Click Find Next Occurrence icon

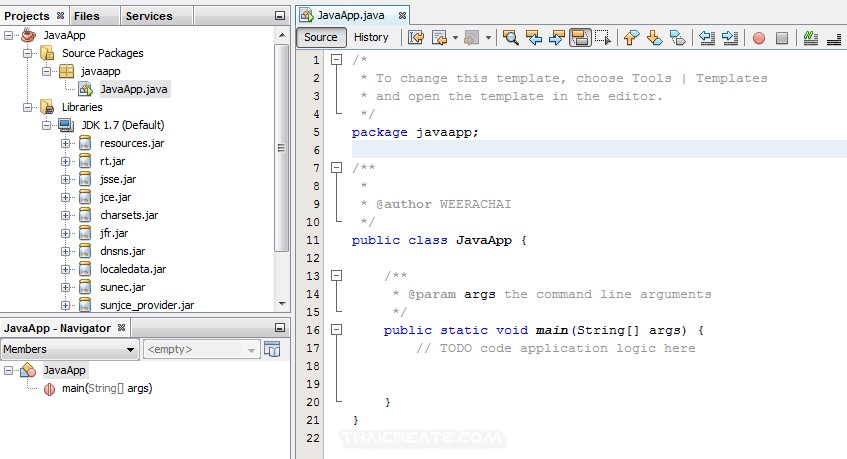[x=557, y=37]
